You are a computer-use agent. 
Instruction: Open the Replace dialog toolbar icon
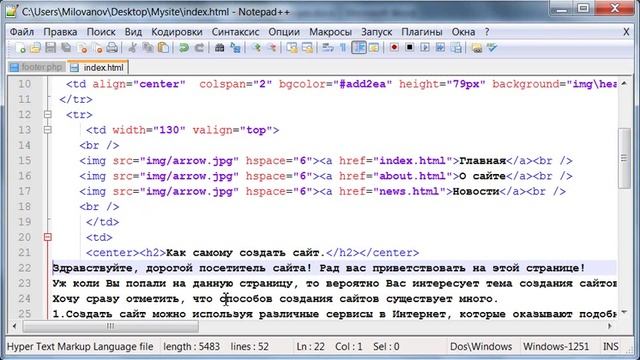pyautogui.click(x=236, y=48)
